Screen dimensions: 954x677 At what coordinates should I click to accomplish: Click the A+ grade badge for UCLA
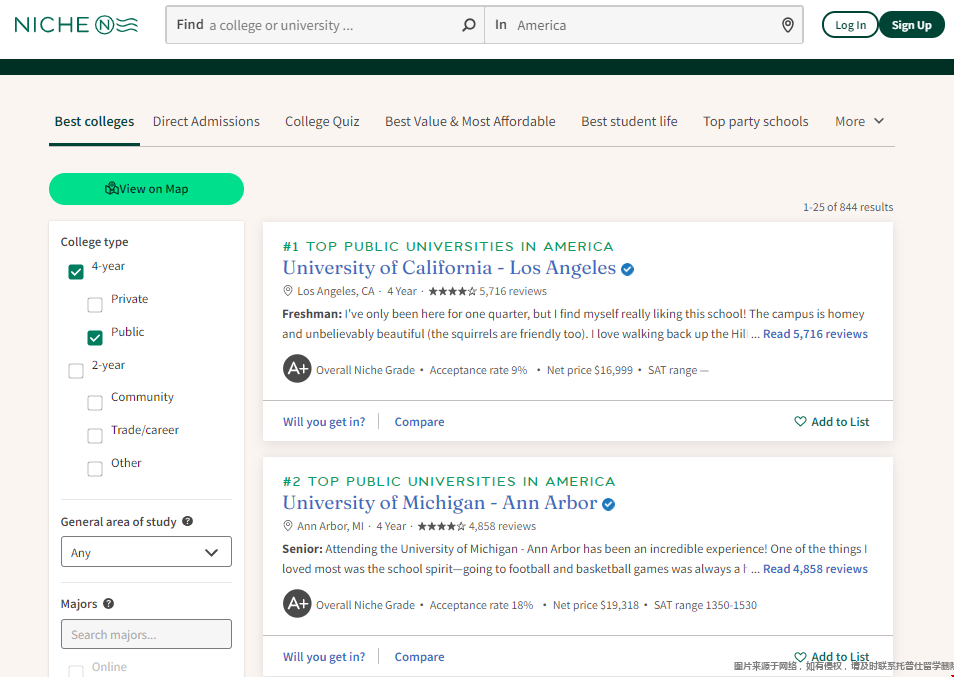[x=297, y=369]
